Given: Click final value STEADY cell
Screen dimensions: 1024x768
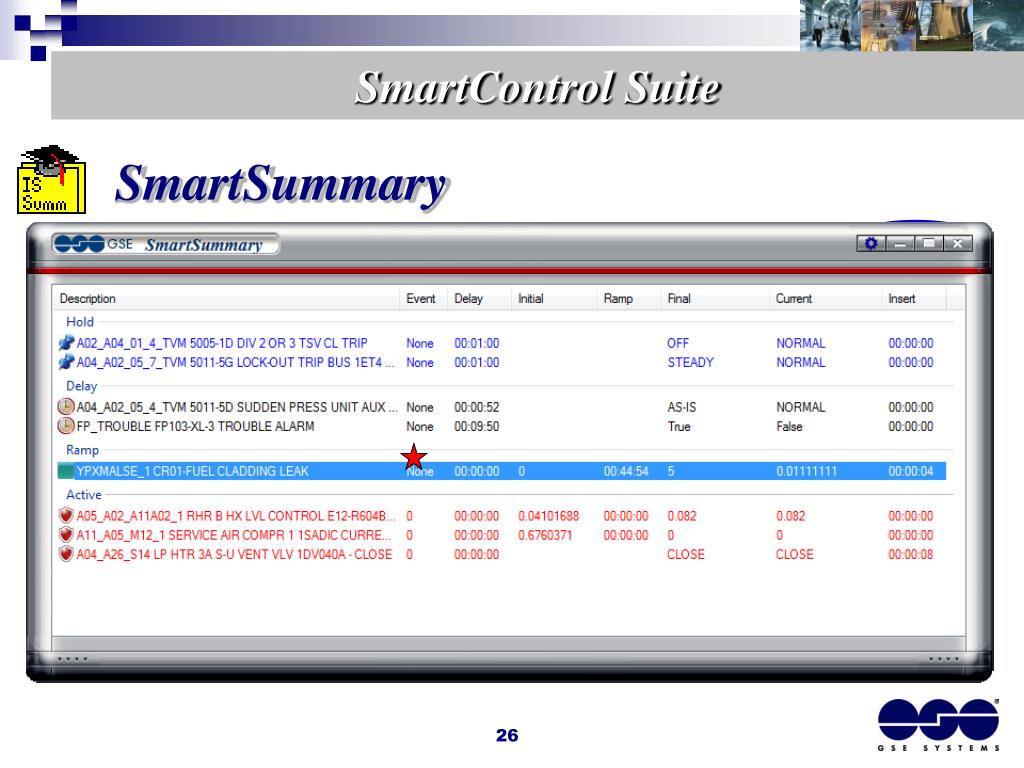Looking at the screenshot, I should [690, 362].
